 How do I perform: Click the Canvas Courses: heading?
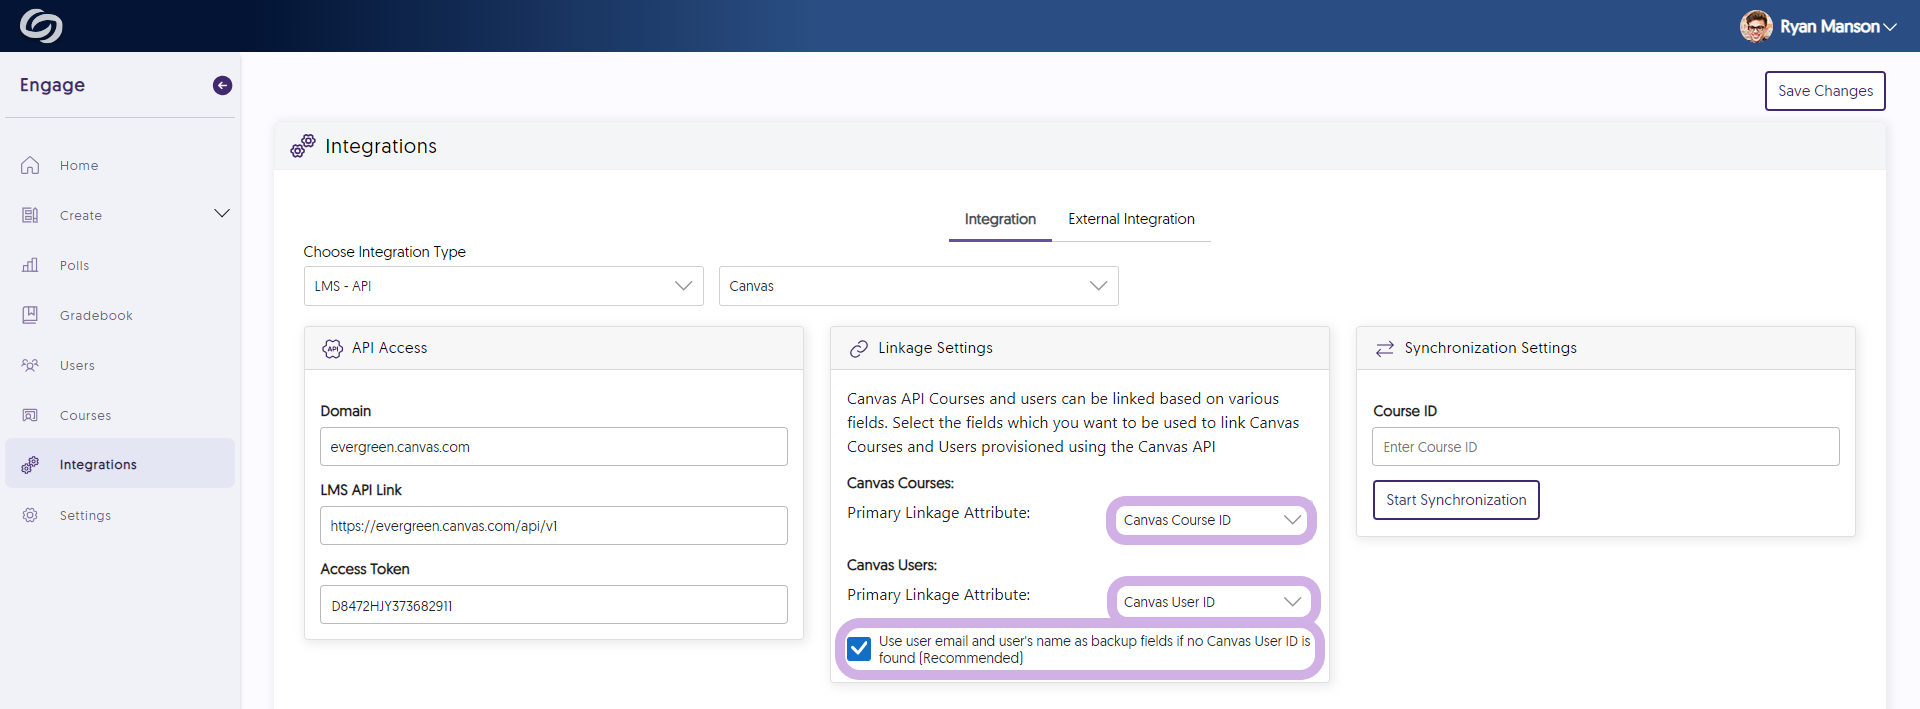coord(900,483)
